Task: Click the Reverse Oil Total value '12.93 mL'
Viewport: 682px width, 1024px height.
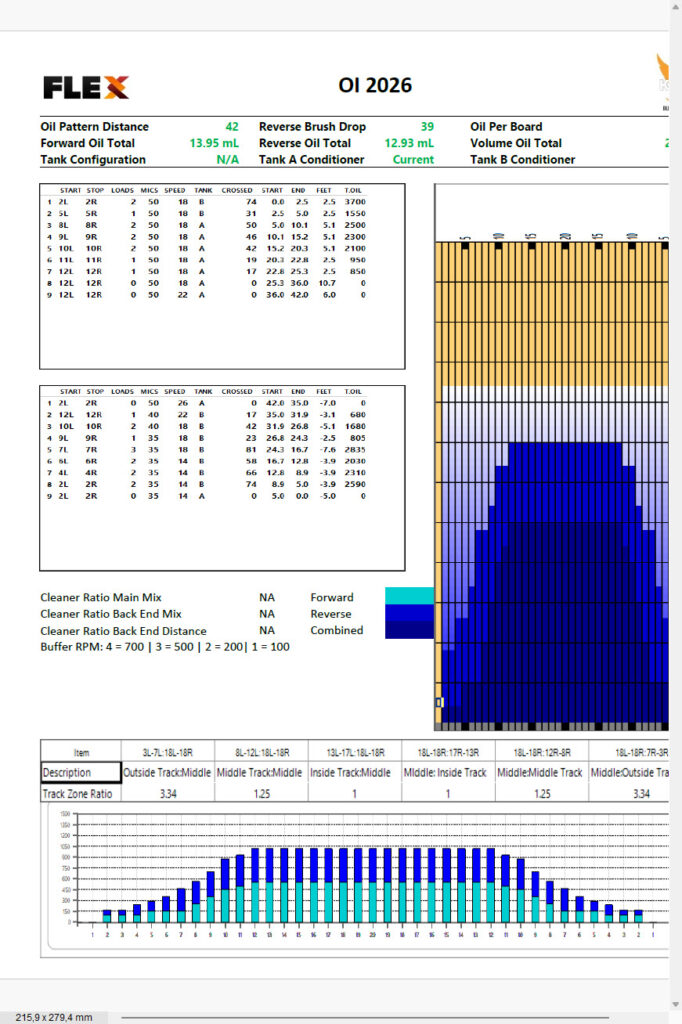Action: tap(409, 143)
